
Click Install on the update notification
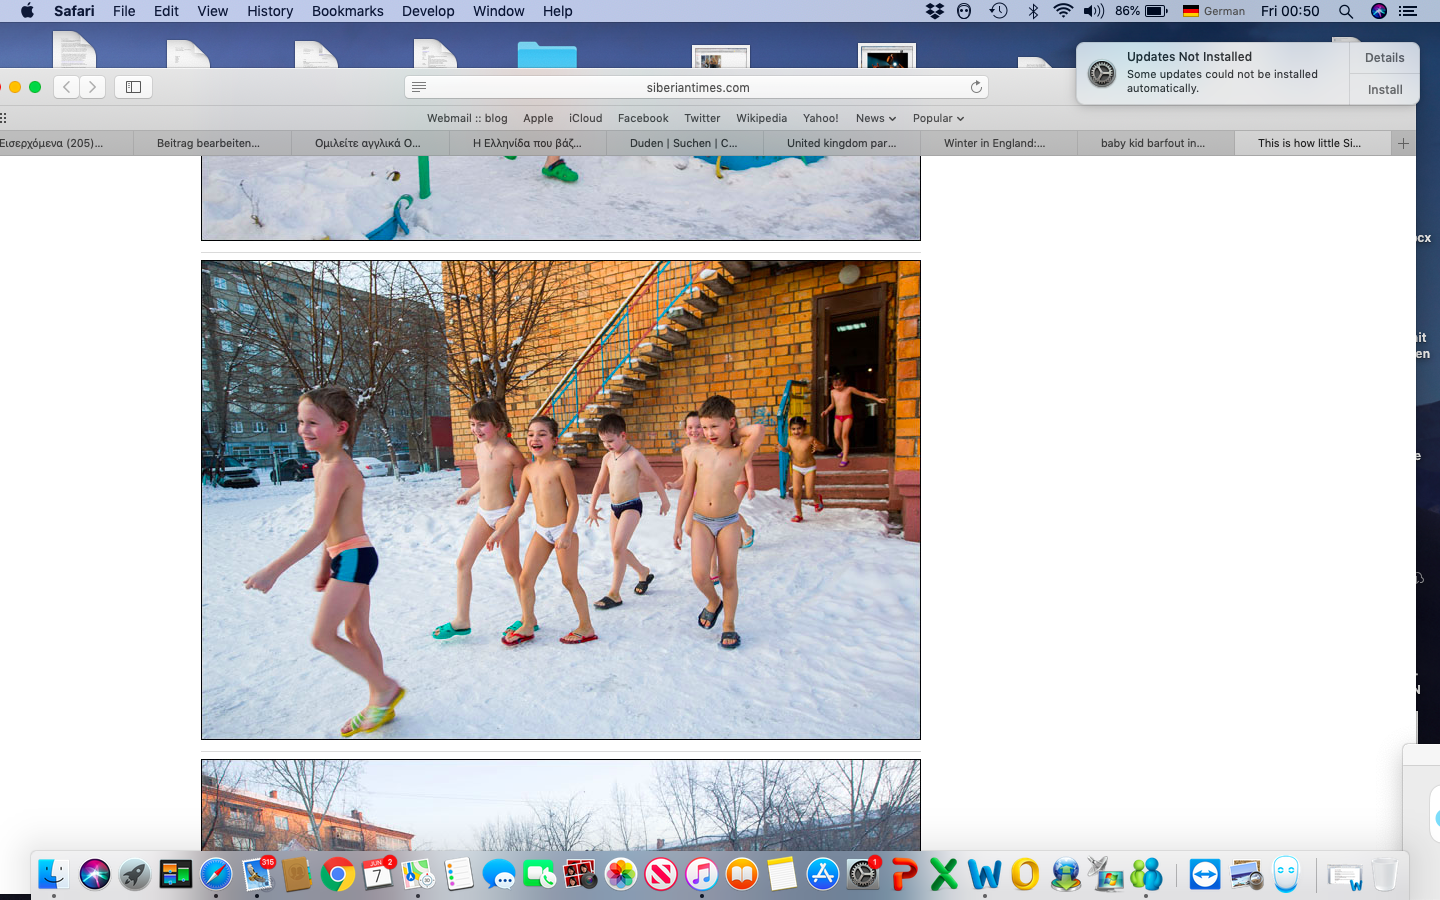(1385, 90)
